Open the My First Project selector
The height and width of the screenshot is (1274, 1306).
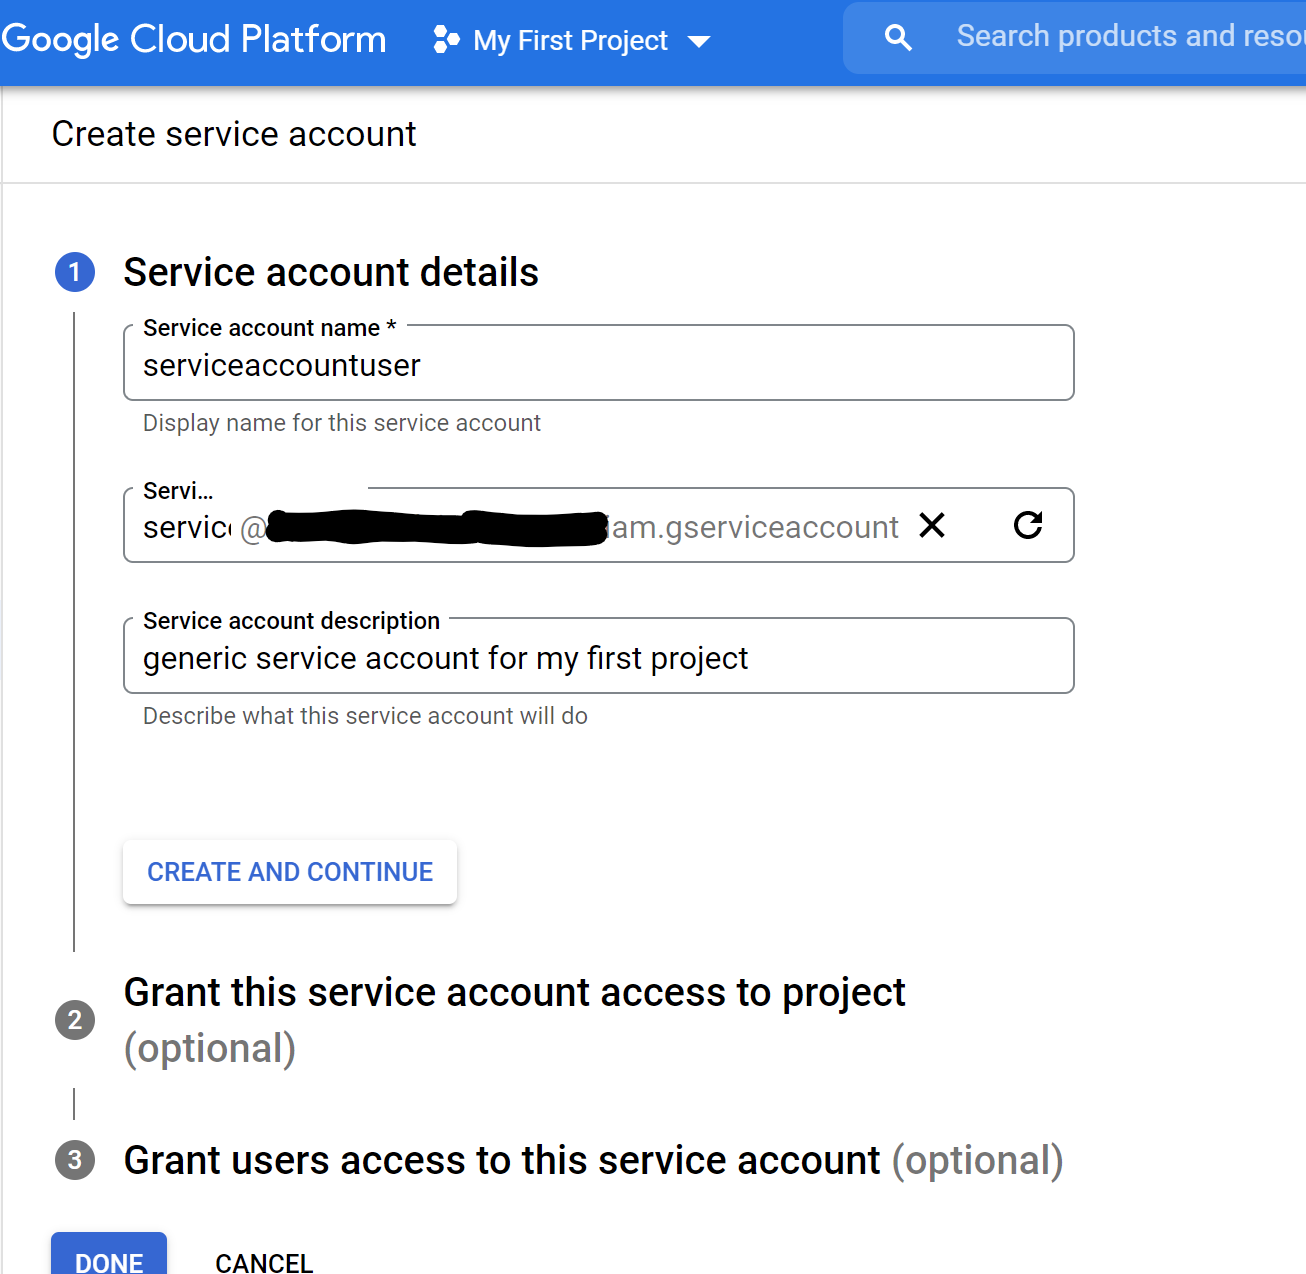tap(570, 41)
